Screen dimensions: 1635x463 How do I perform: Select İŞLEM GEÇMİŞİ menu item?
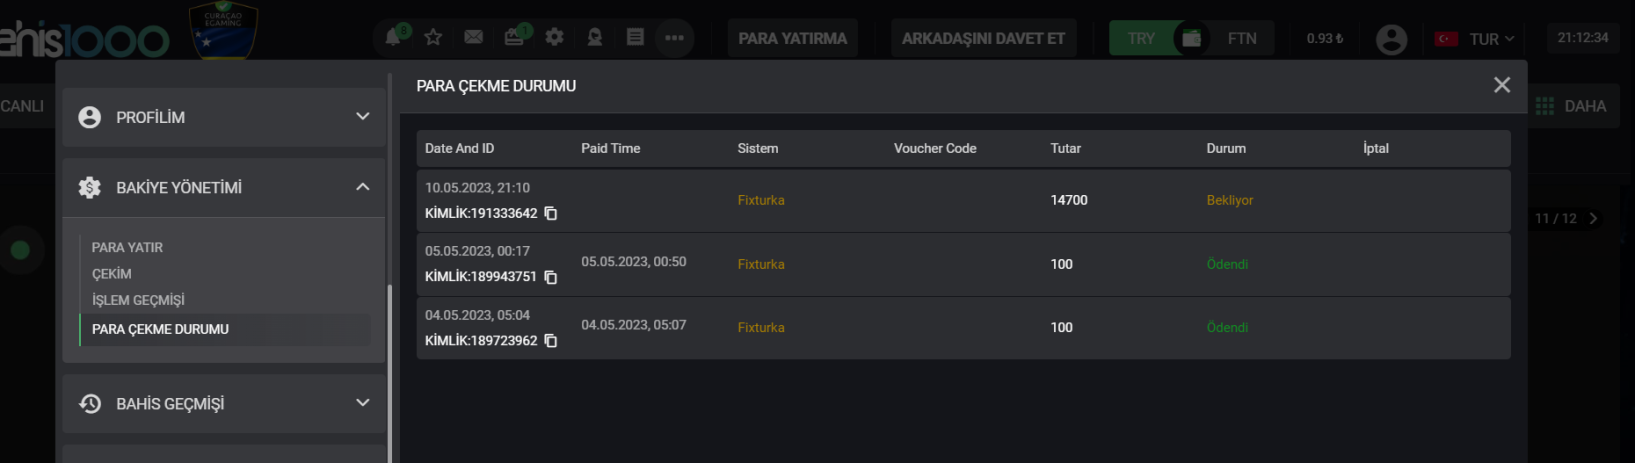coord(138,300)
